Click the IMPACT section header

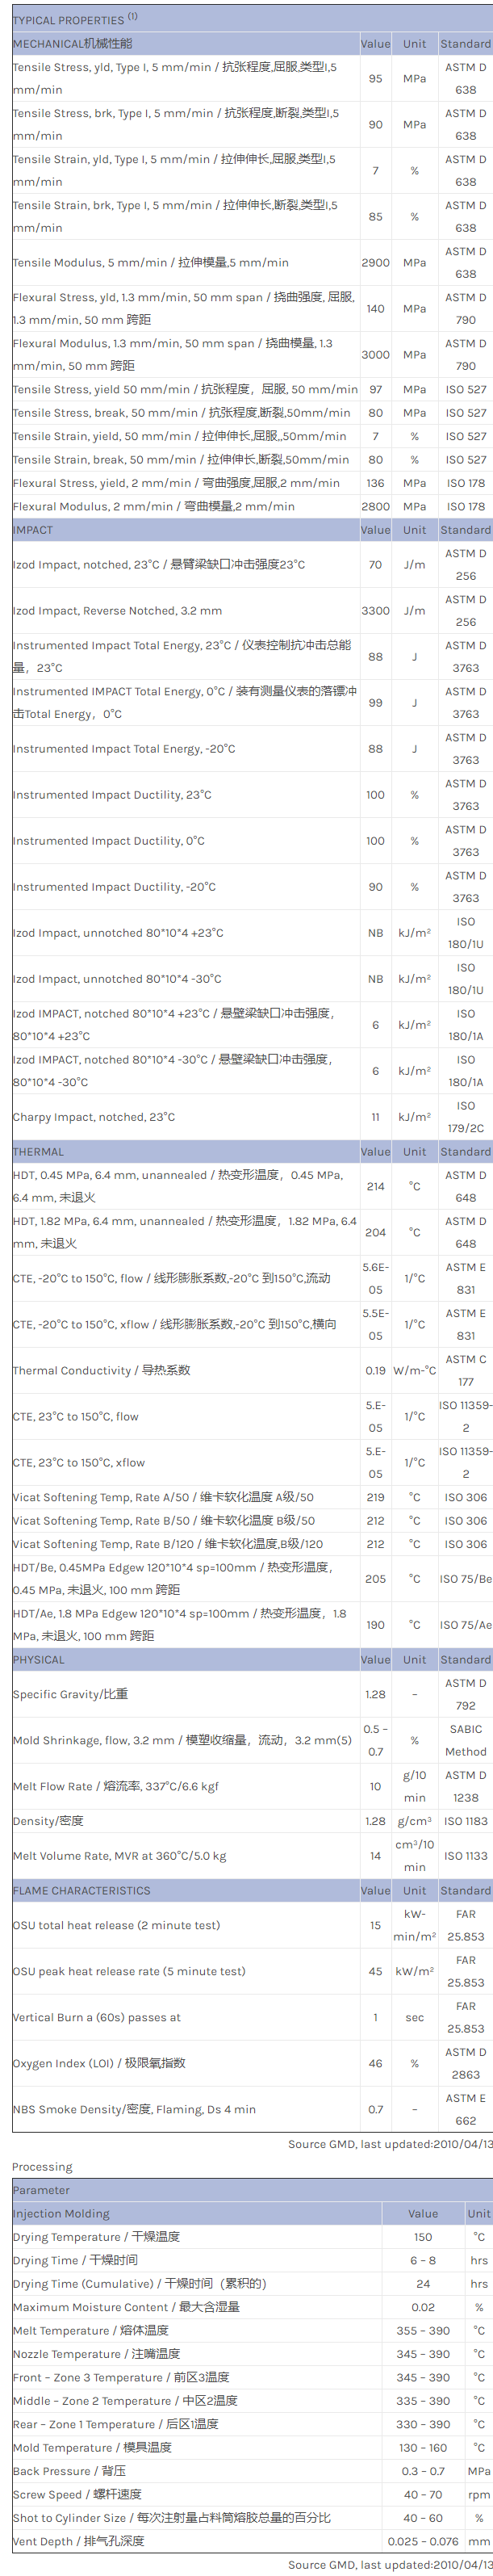(33, 530)
